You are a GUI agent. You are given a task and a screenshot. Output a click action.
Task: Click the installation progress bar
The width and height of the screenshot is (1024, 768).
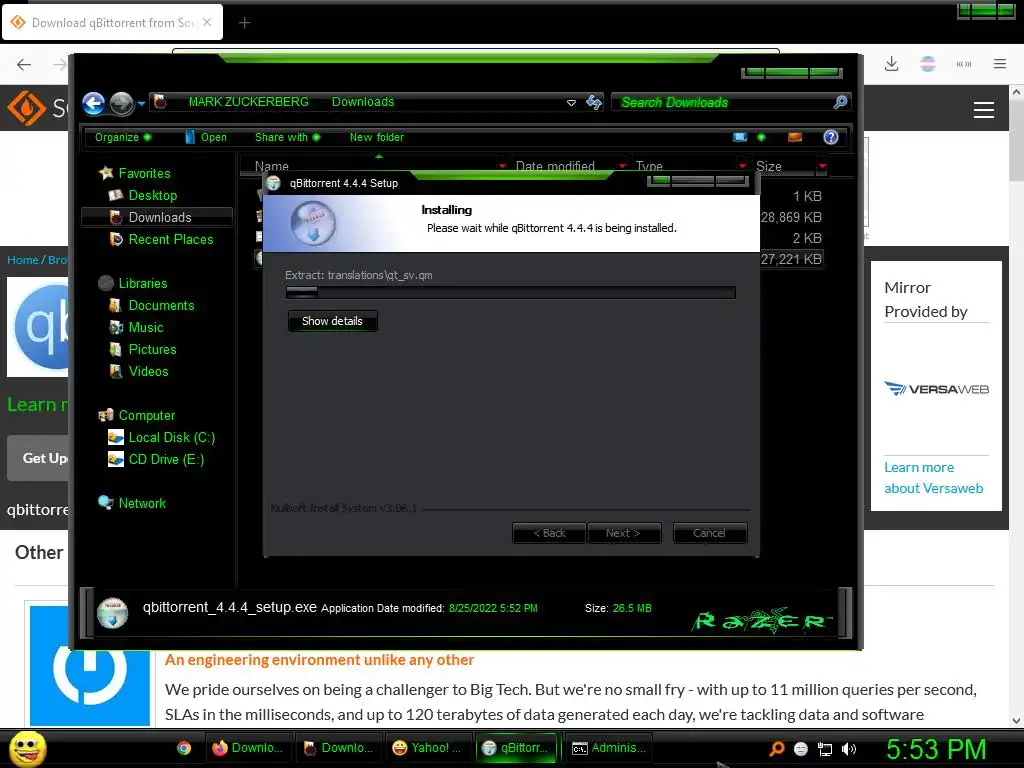(x=511, y=293)
